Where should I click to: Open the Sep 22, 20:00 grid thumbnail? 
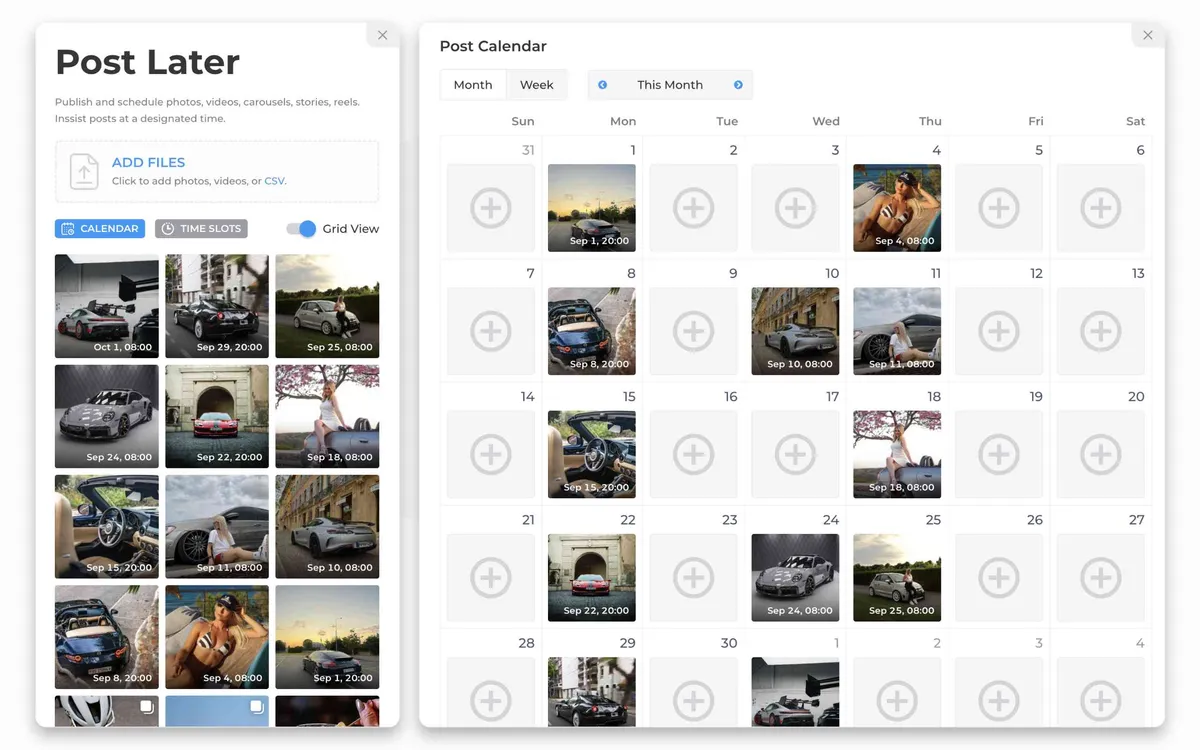[217, 416]
